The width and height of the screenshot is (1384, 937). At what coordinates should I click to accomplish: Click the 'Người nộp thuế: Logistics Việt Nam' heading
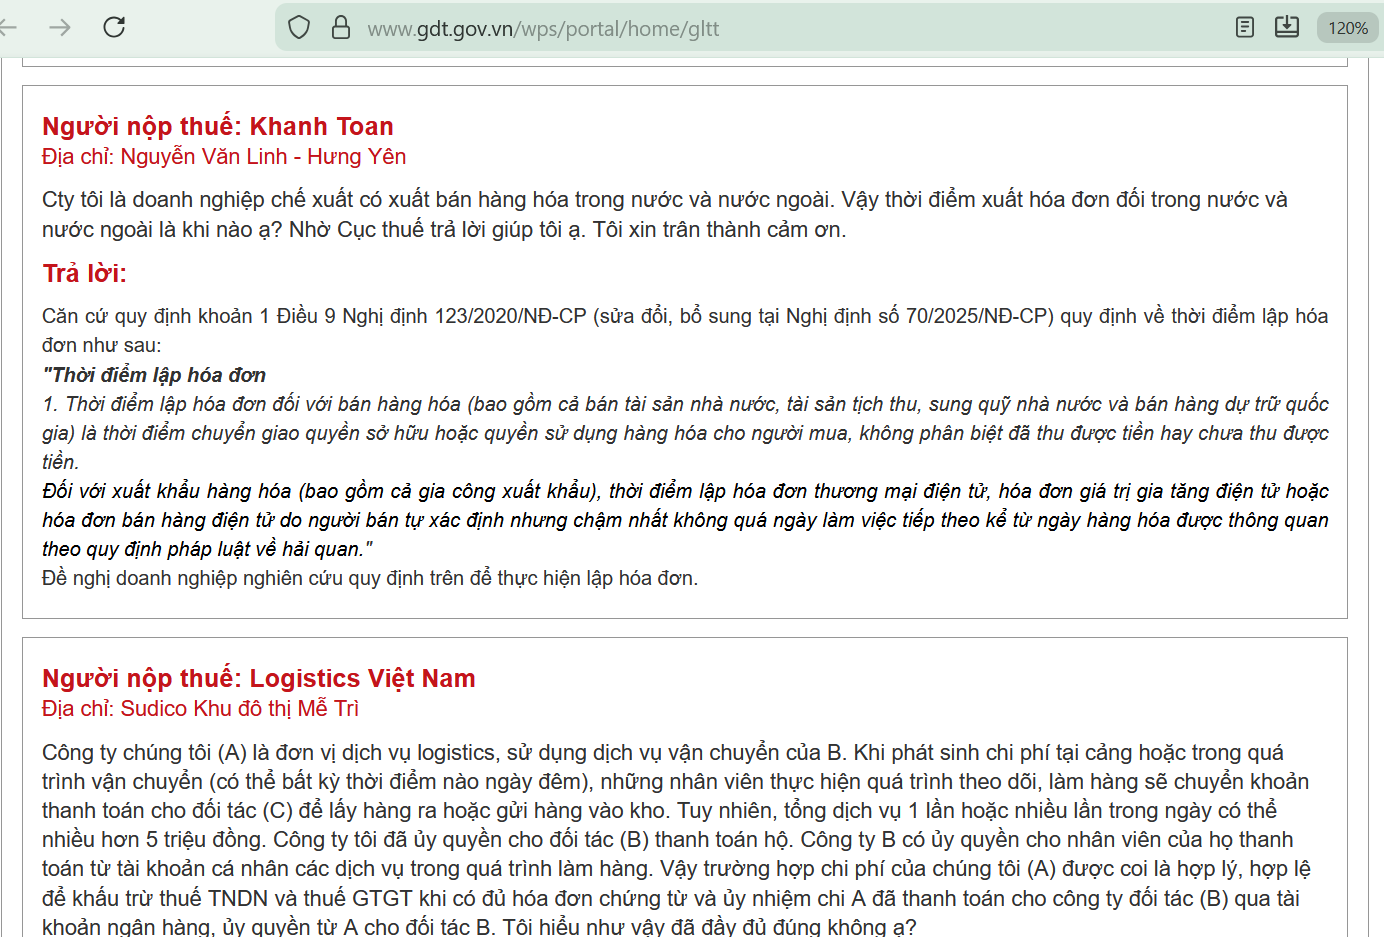[258, 678]
